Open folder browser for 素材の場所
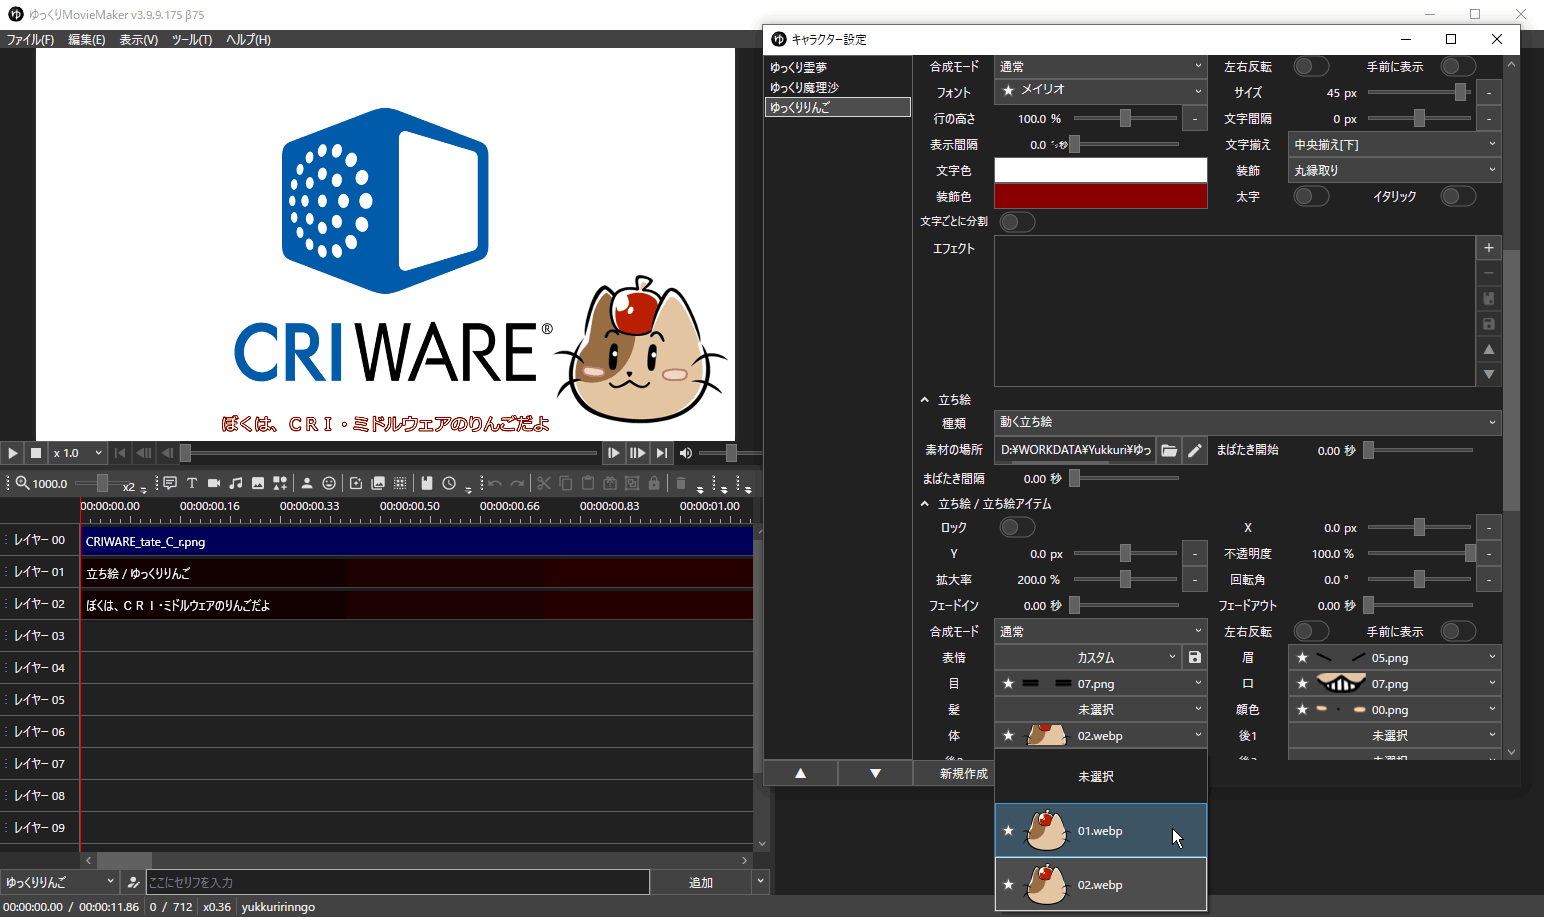Screen dimensions: 1544x917 coord(1169,451)
